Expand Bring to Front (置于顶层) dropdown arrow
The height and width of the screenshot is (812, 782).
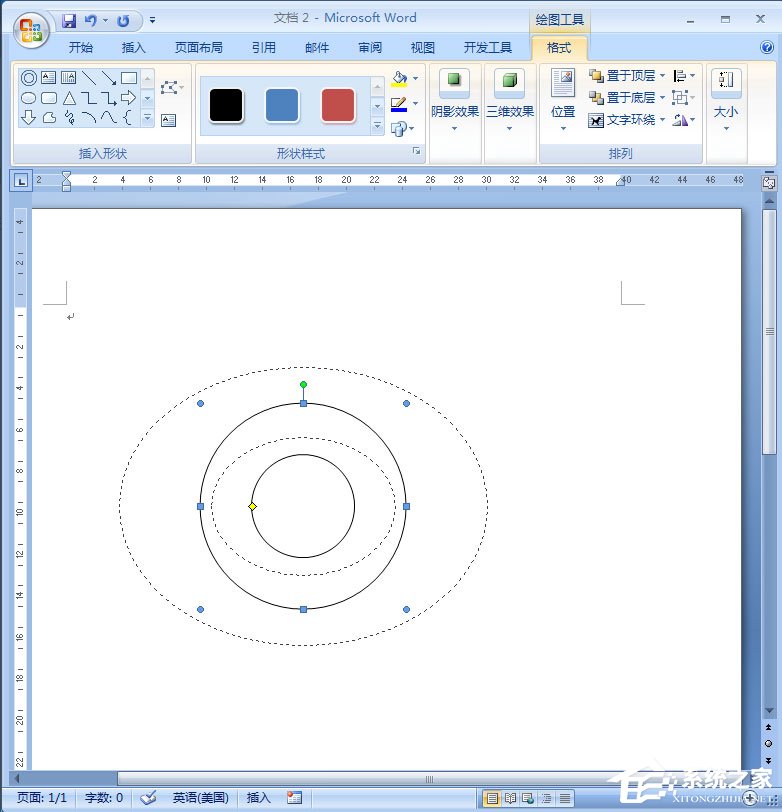662,76
